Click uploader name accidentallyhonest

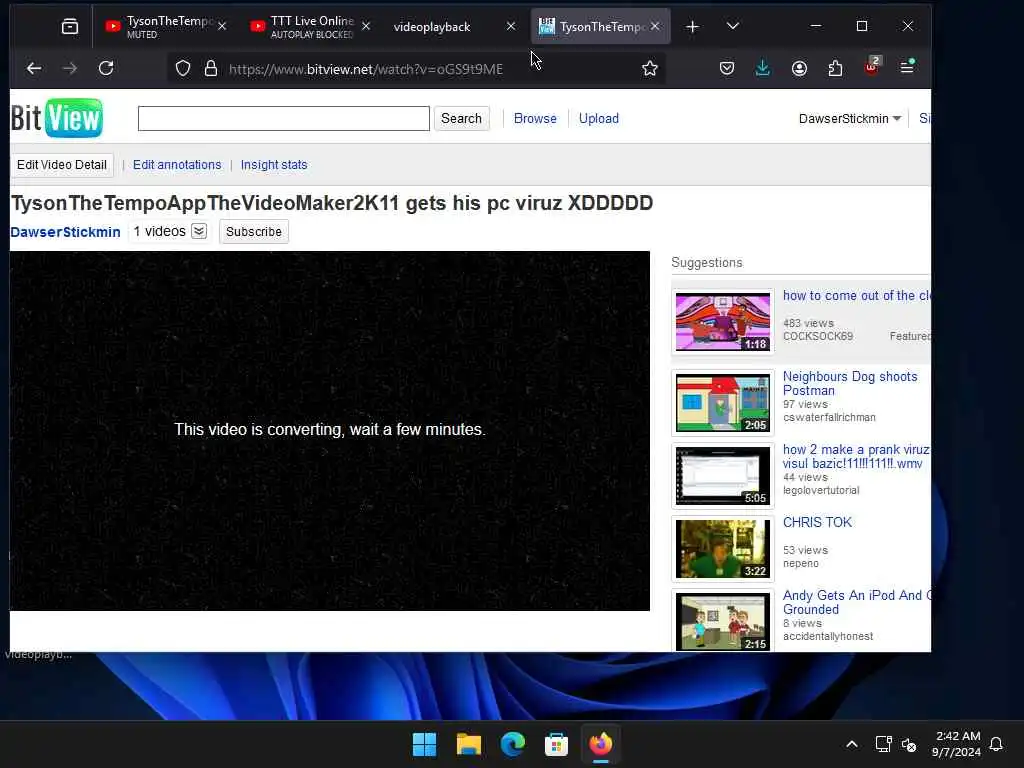pyautogui.click(x=827, y=637)
